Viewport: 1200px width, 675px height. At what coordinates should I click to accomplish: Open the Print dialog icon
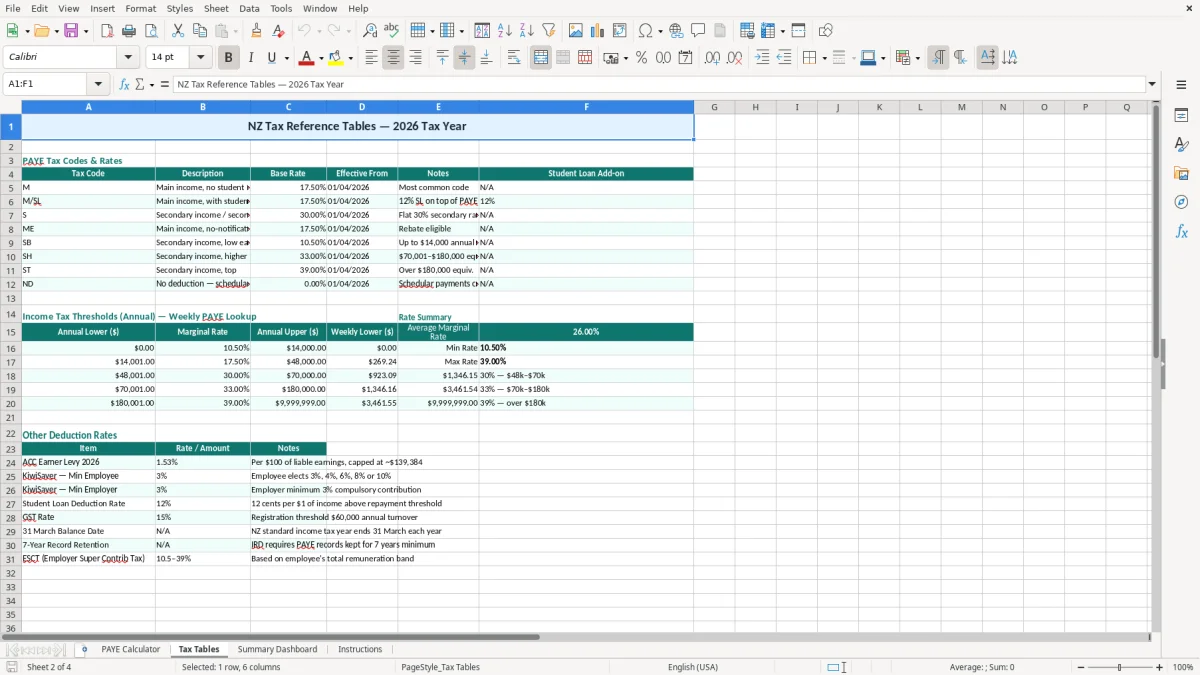[x=129, y=31]
